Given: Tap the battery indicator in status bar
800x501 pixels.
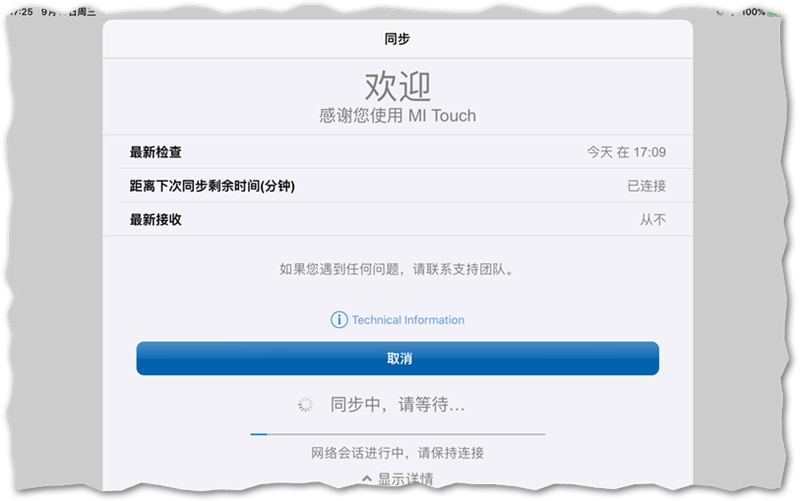Looking at the screenshot, I should [x=765, y=12].
